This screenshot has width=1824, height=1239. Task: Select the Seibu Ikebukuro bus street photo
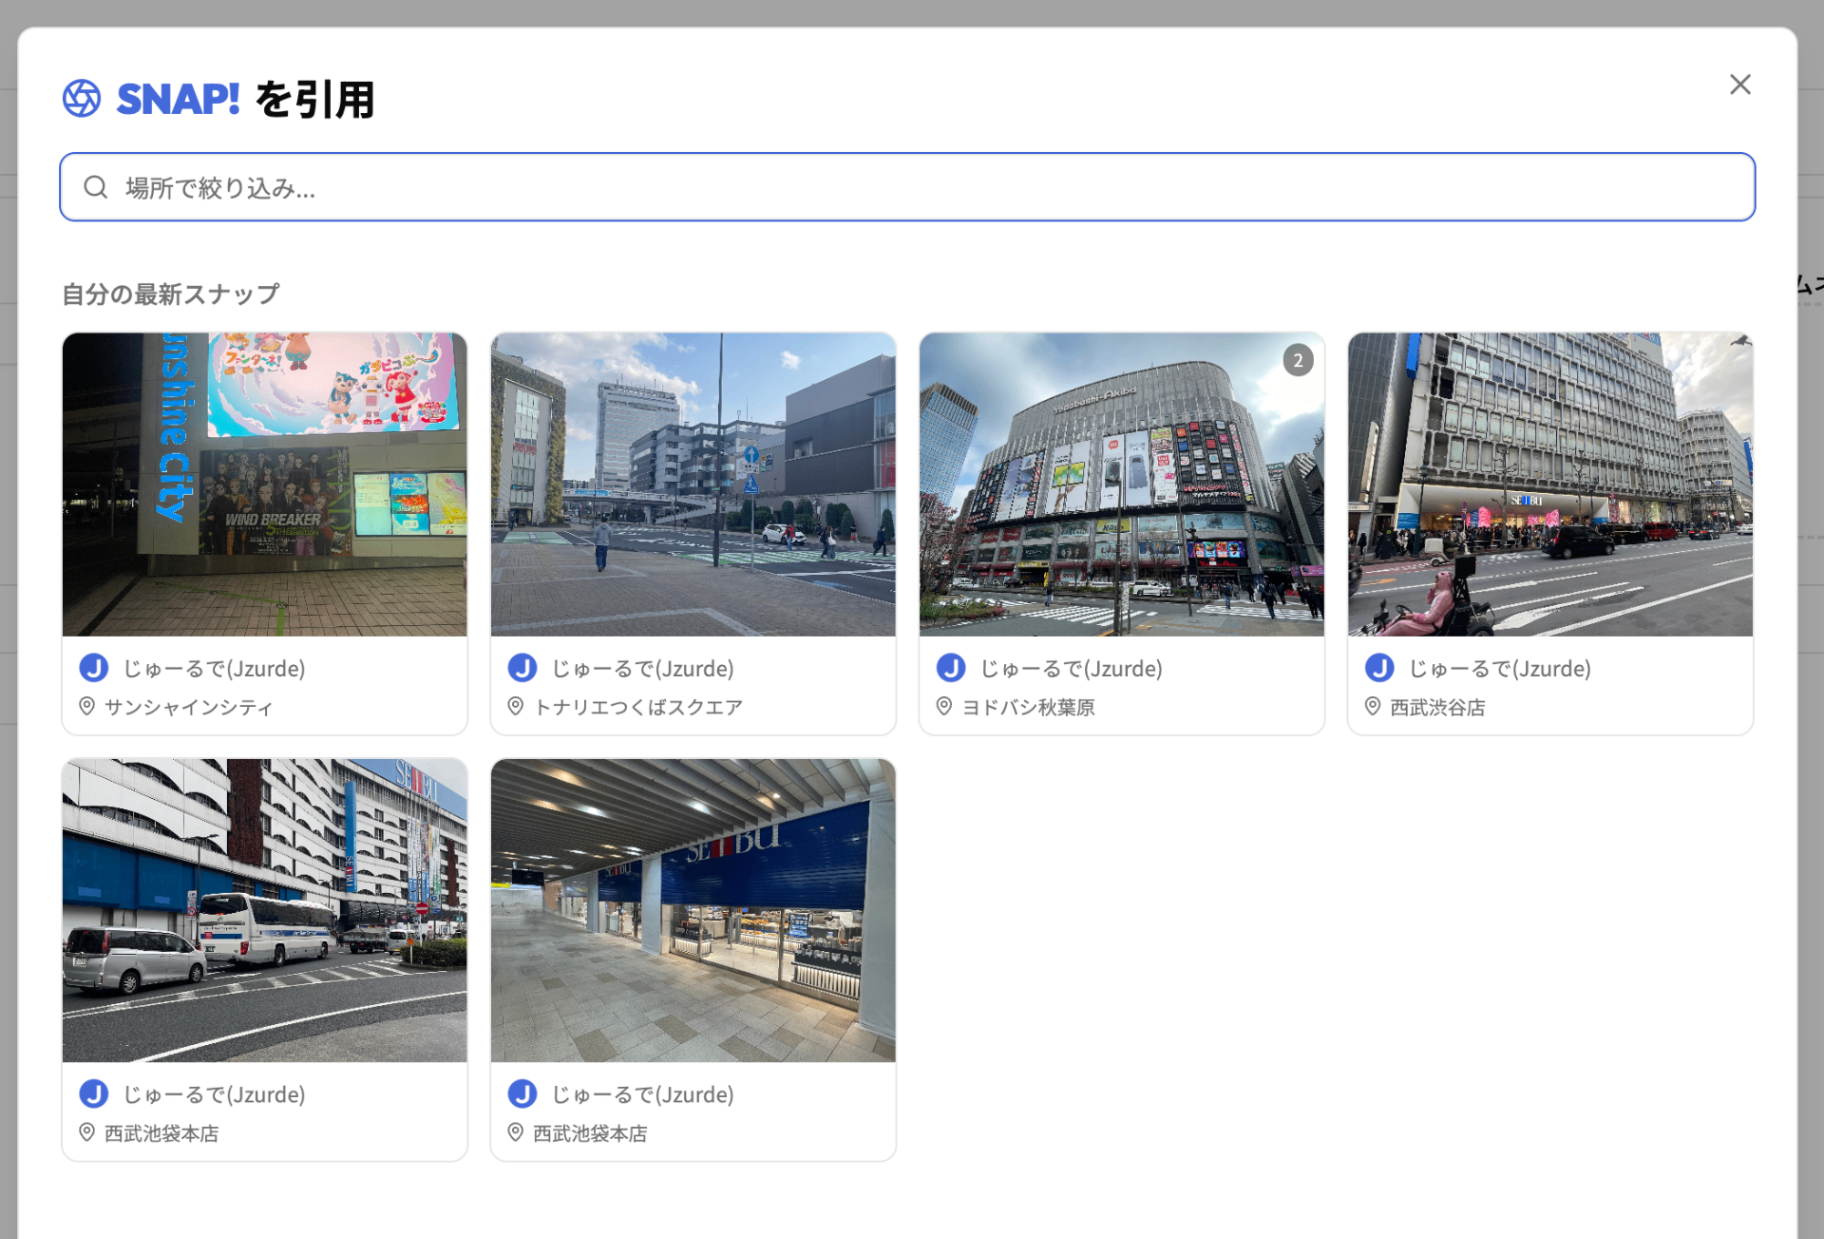click(x=264, y=910)
